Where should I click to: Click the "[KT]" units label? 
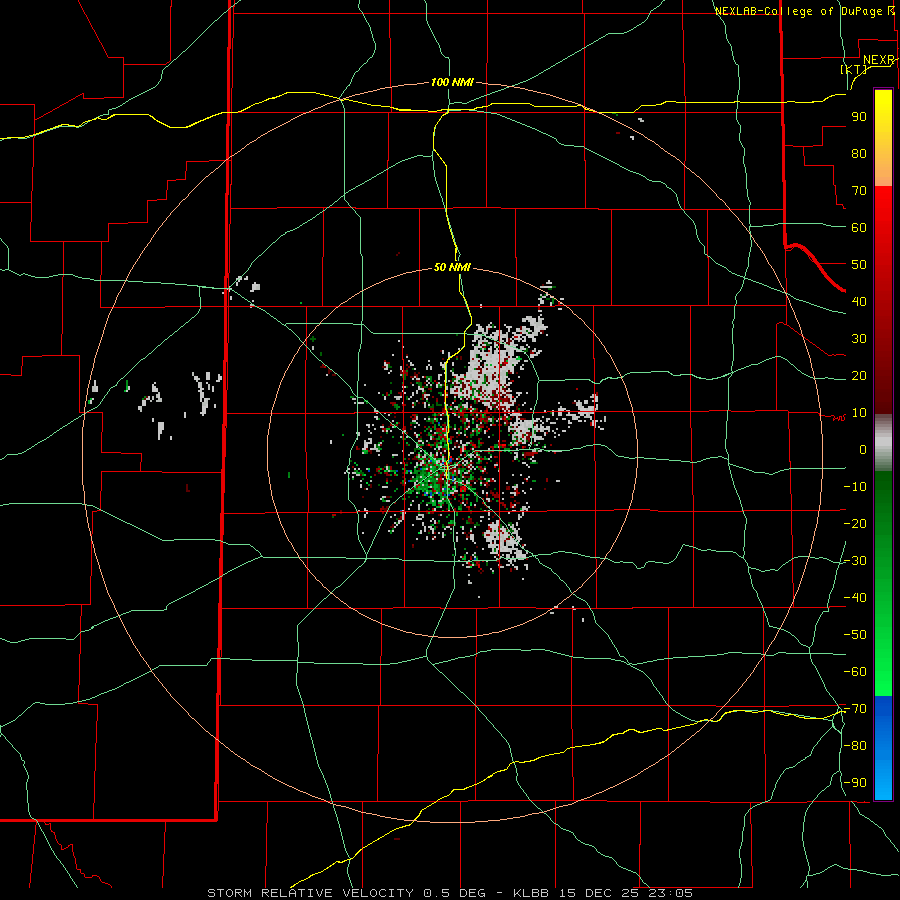pos(854,69)
